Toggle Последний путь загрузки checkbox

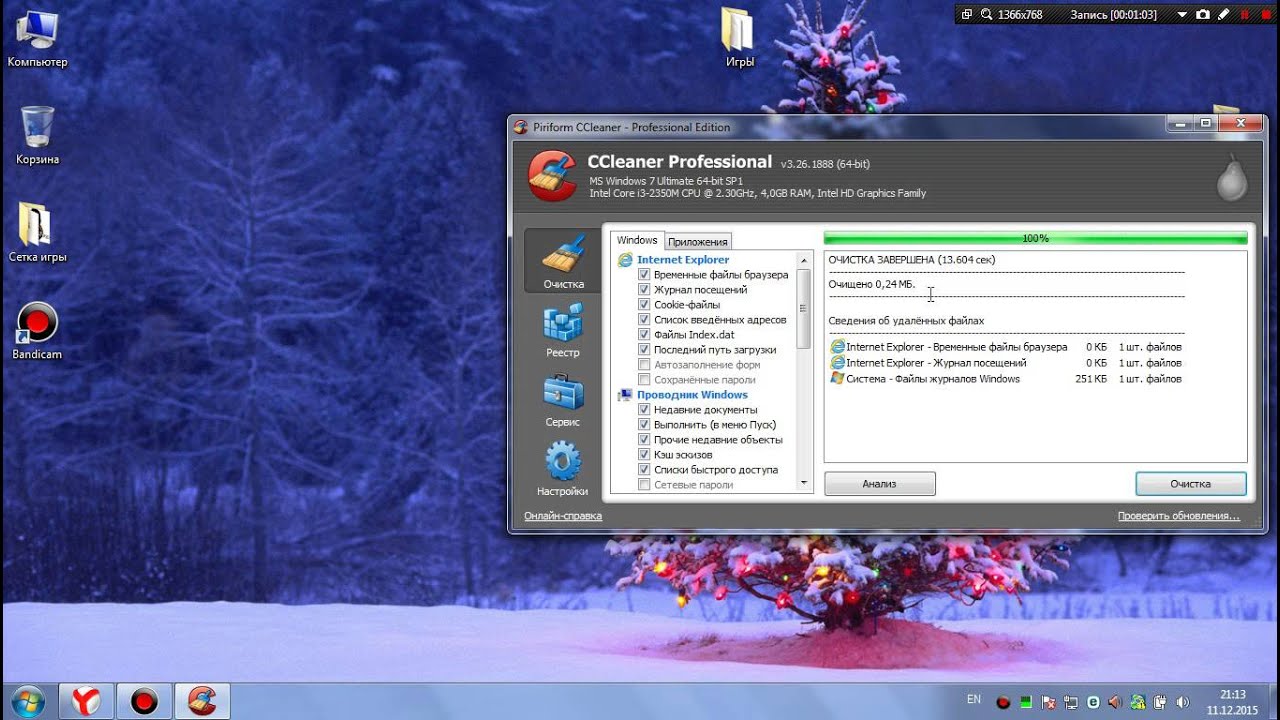coord(645,350)
